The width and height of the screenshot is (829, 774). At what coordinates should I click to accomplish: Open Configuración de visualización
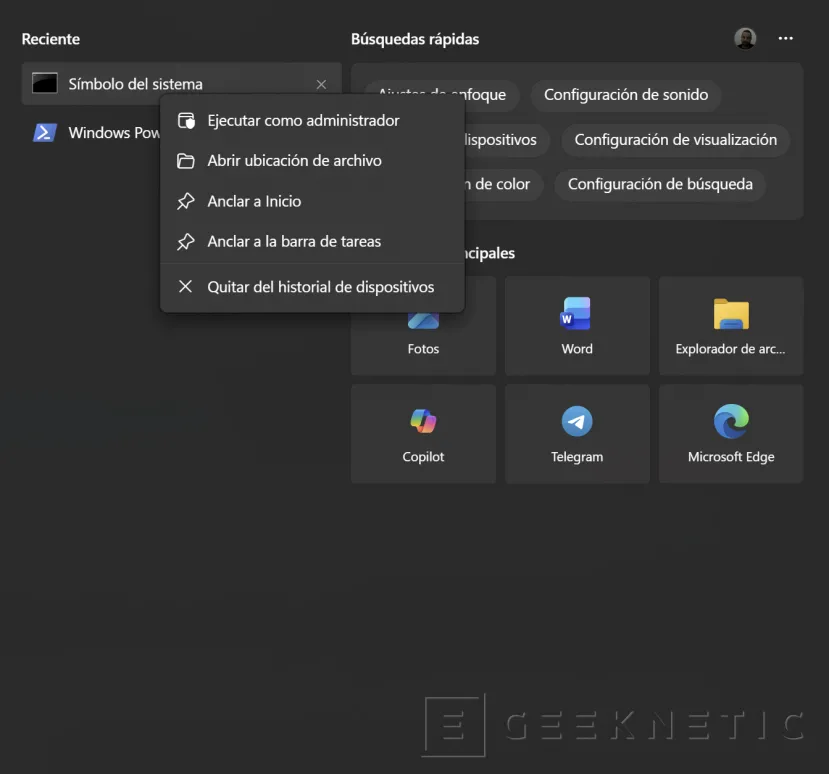click(x=675, y=140)
